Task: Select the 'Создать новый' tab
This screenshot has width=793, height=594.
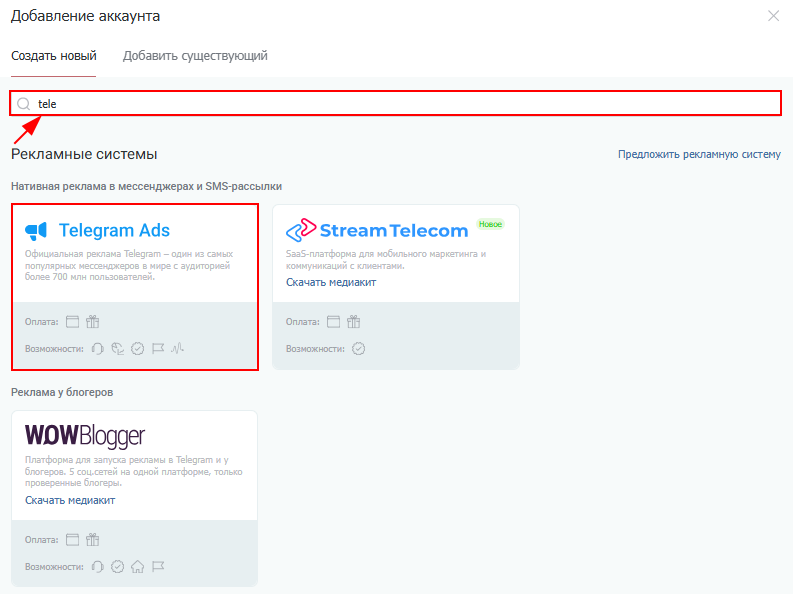Action: pos(54,56)
